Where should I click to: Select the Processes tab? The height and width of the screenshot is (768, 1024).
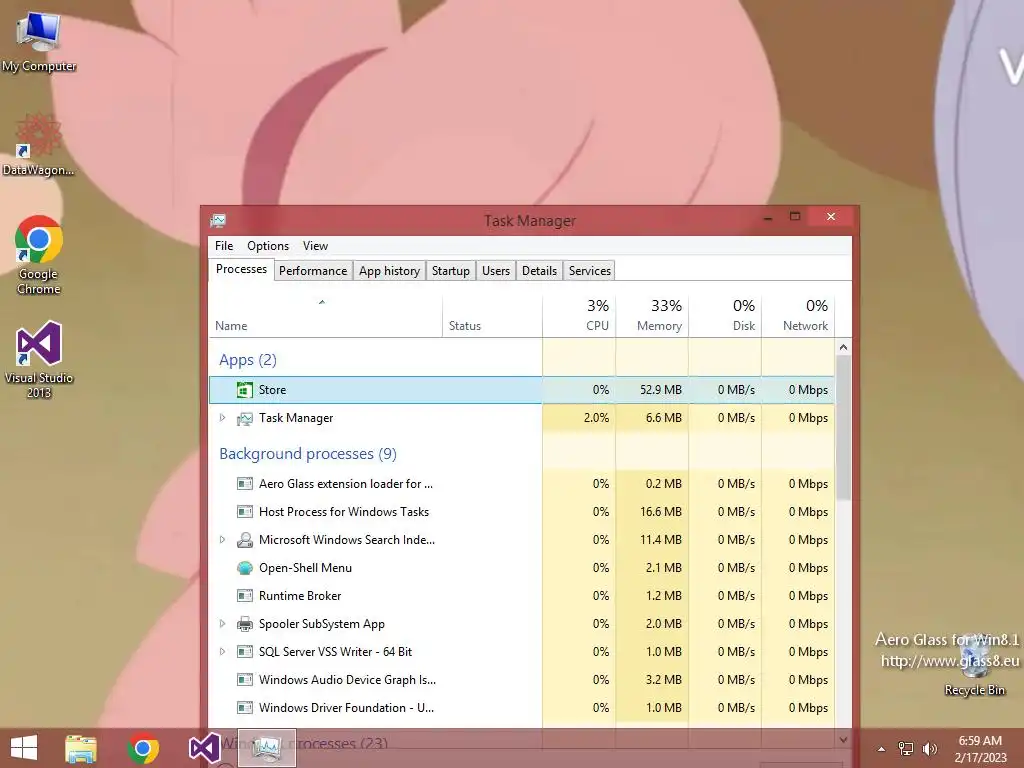[242, 269]
